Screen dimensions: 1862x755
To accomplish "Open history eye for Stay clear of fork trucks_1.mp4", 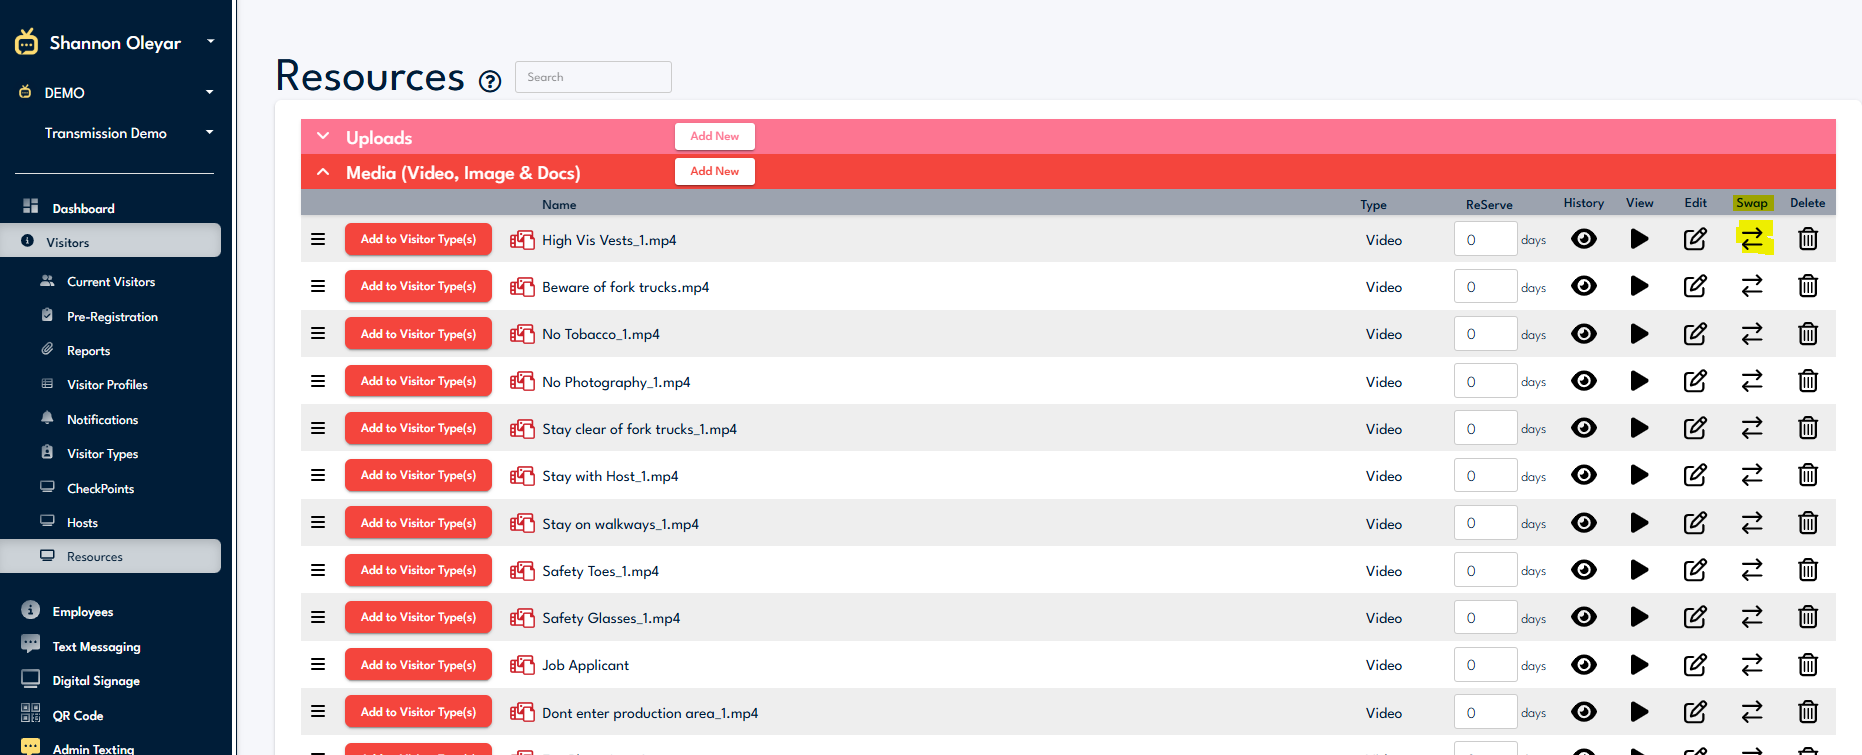I will 1584,428.
